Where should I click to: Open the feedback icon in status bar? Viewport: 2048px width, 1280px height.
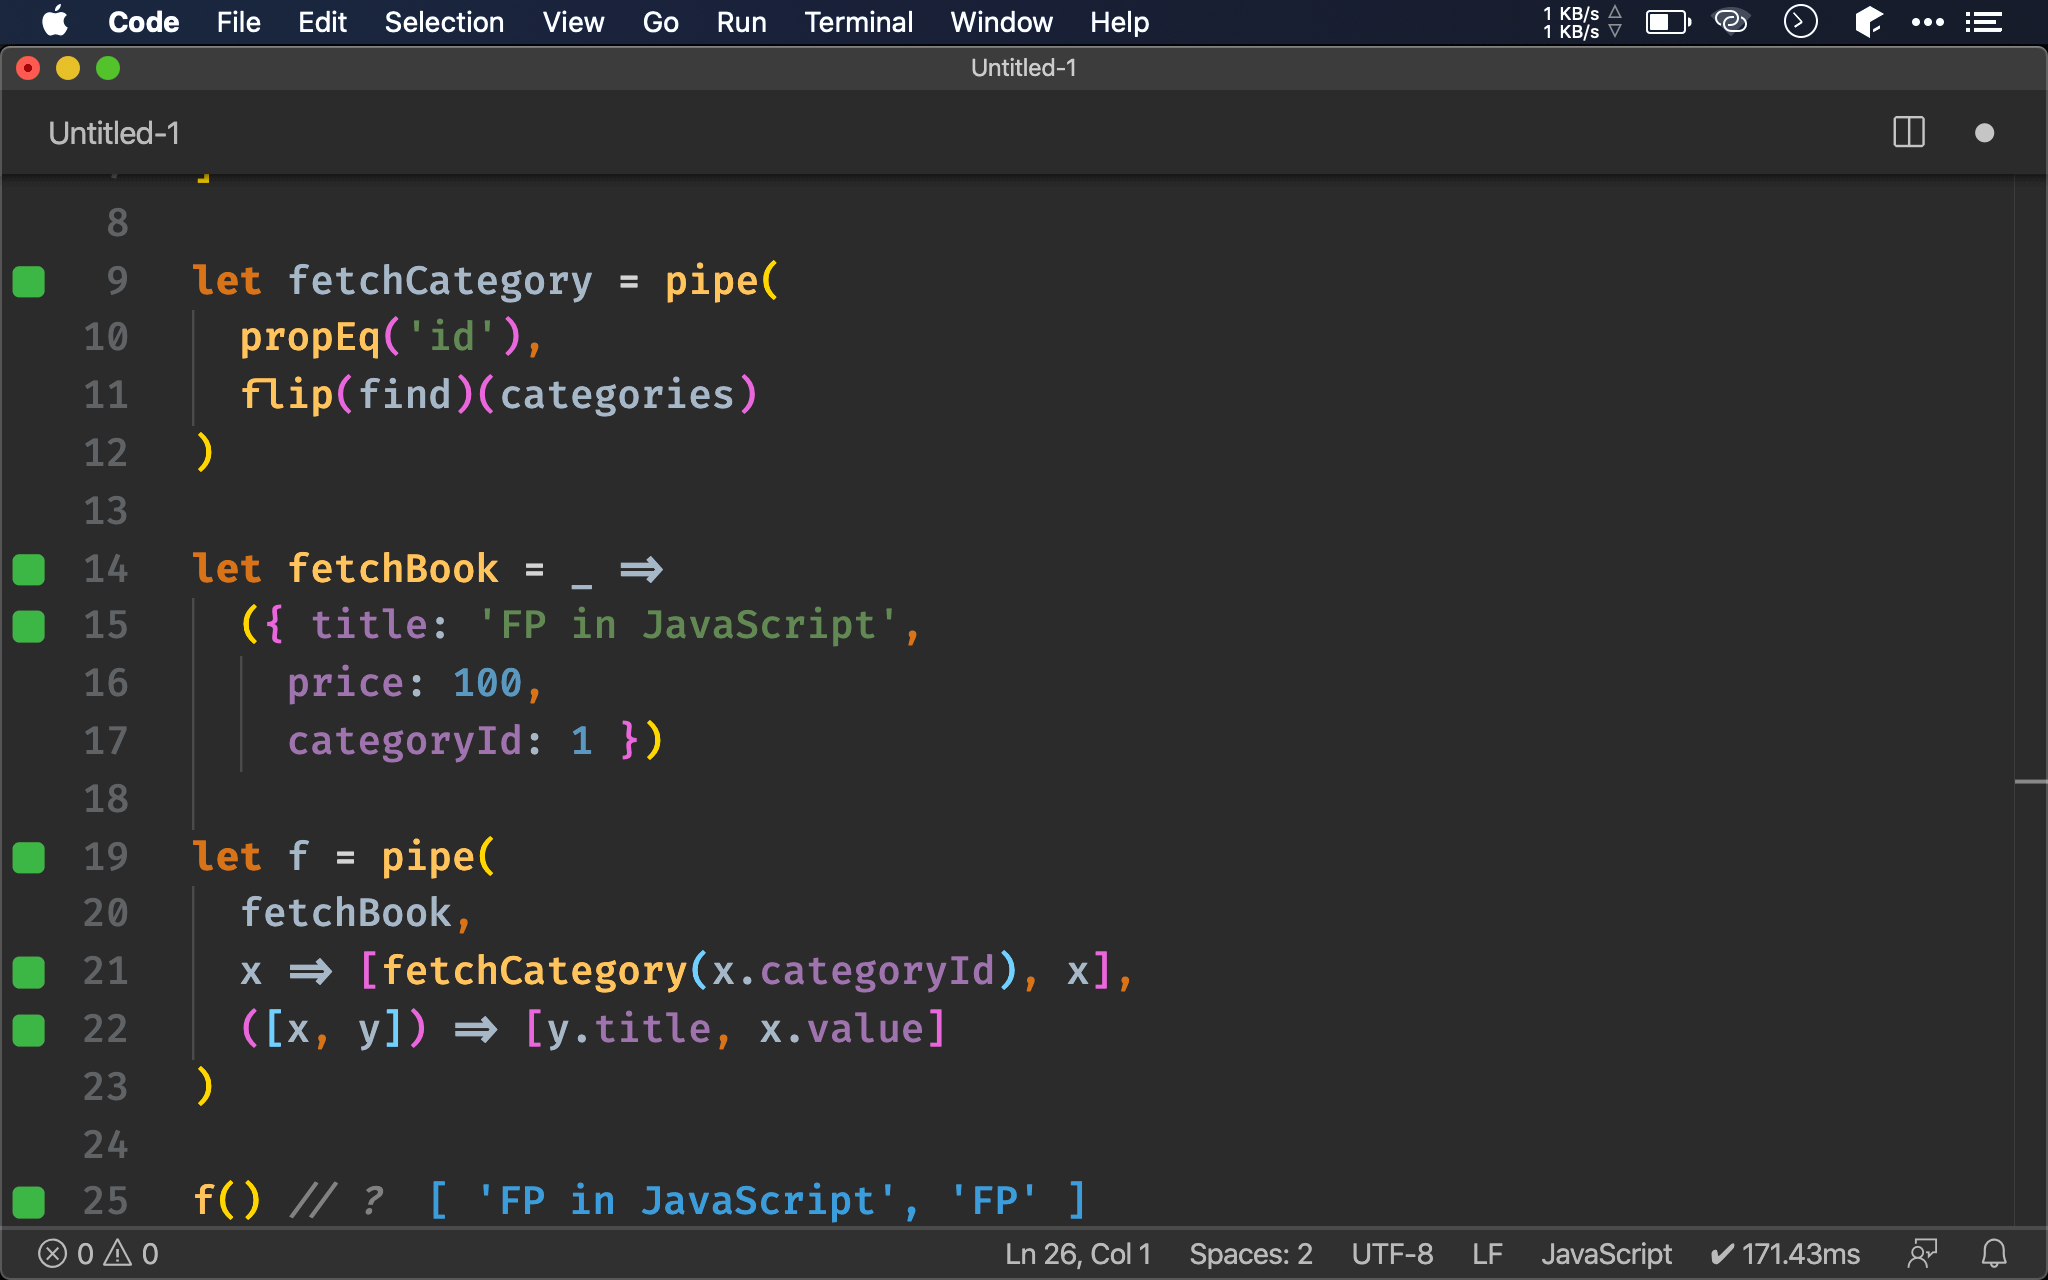click(1922, 1253)
